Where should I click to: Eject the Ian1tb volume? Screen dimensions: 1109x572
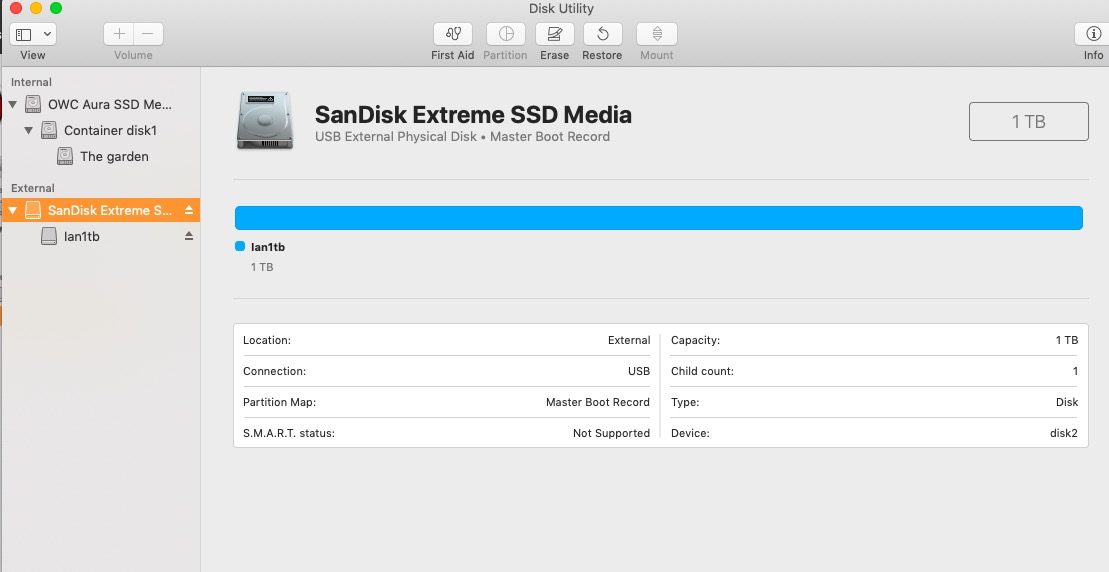[189, 236]
